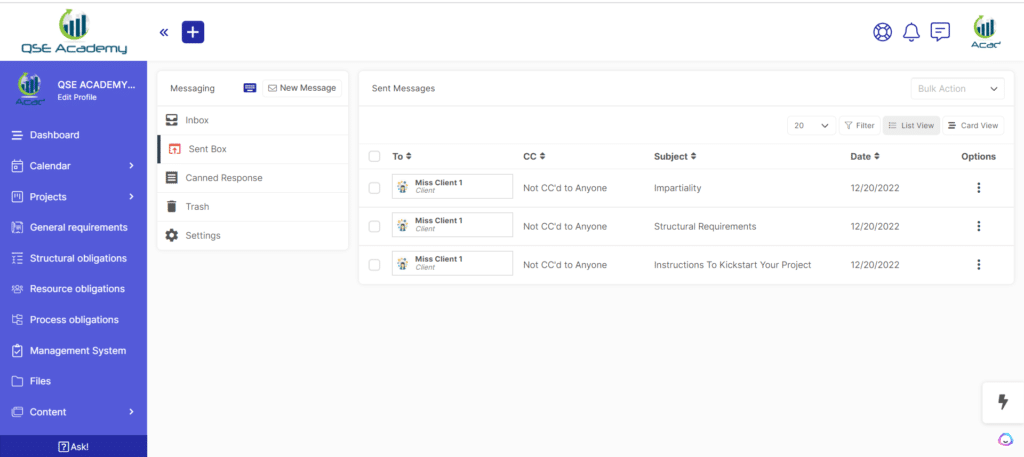Click Miss Client 1 recipient in Structural Requirements row
The image size is (1024, 457).
click(452, 225)
